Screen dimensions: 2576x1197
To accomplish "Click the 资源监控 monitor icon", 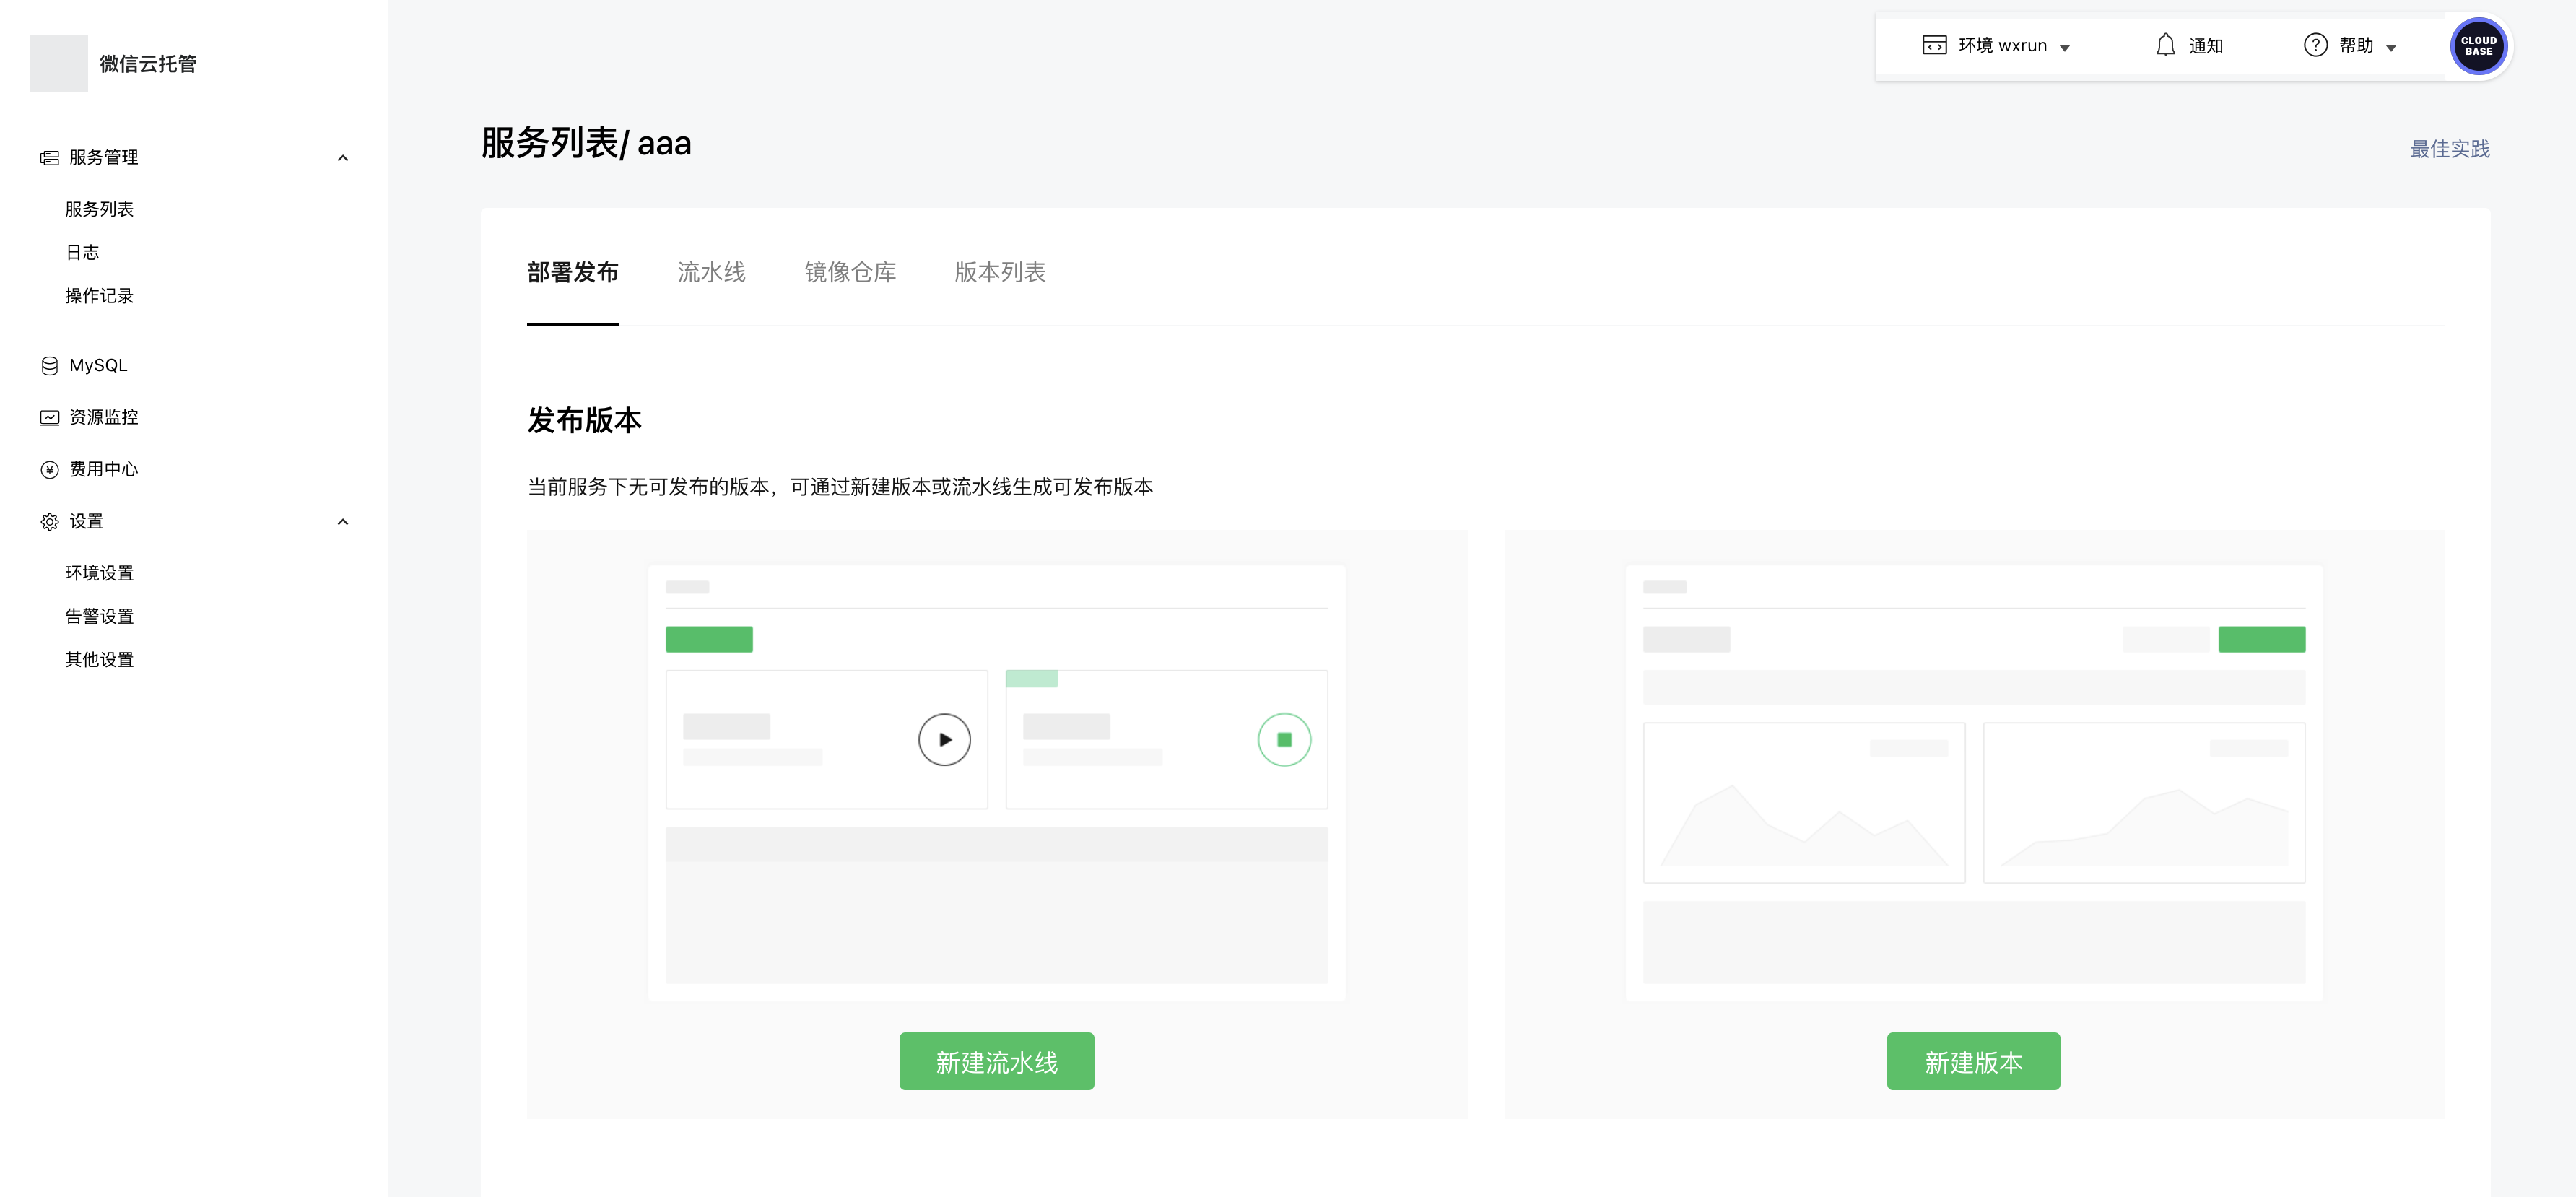I will tap(49, 418).
